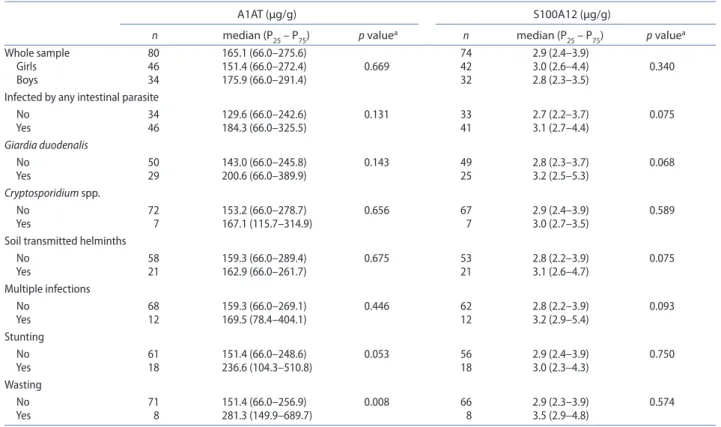The height and width of the screenshot is (427, 721).
Task: Select the value '151.4 (66.0–272.4)'
Action: 264,66
